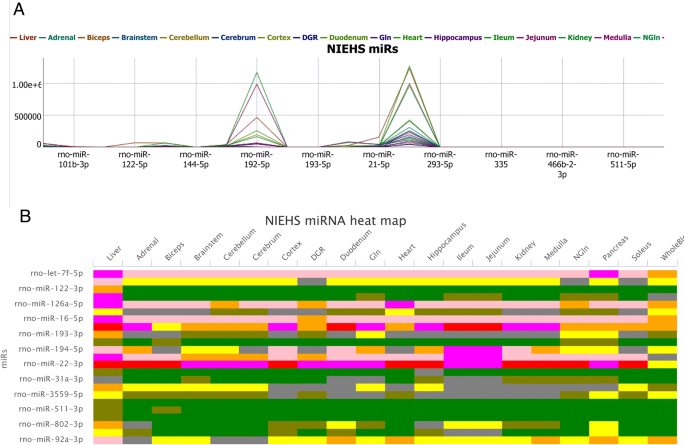
Task: Click olive Biceps cell in rno-miR-511-3p row
Action: coord(166,410)
